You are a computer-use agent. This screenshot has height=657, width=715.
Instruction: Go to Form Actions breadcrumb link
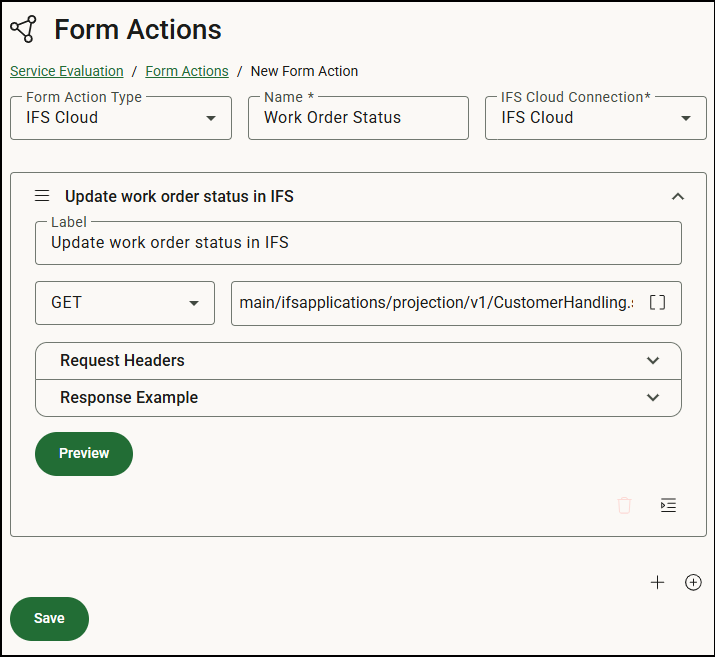pos(187,71)
